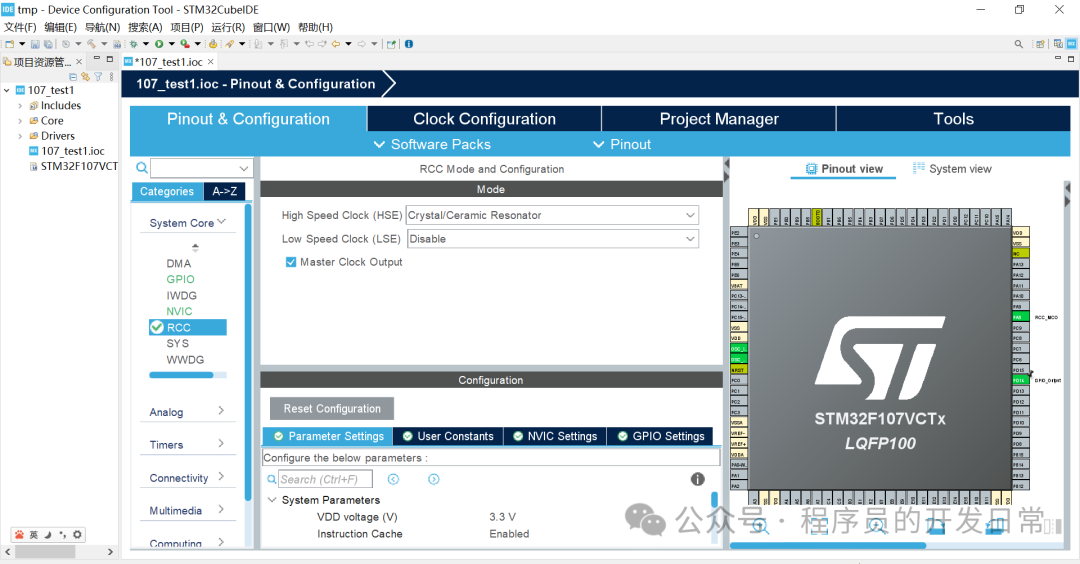
Task: Click the pinout view horizontal scrollbar
Action: 827,545
